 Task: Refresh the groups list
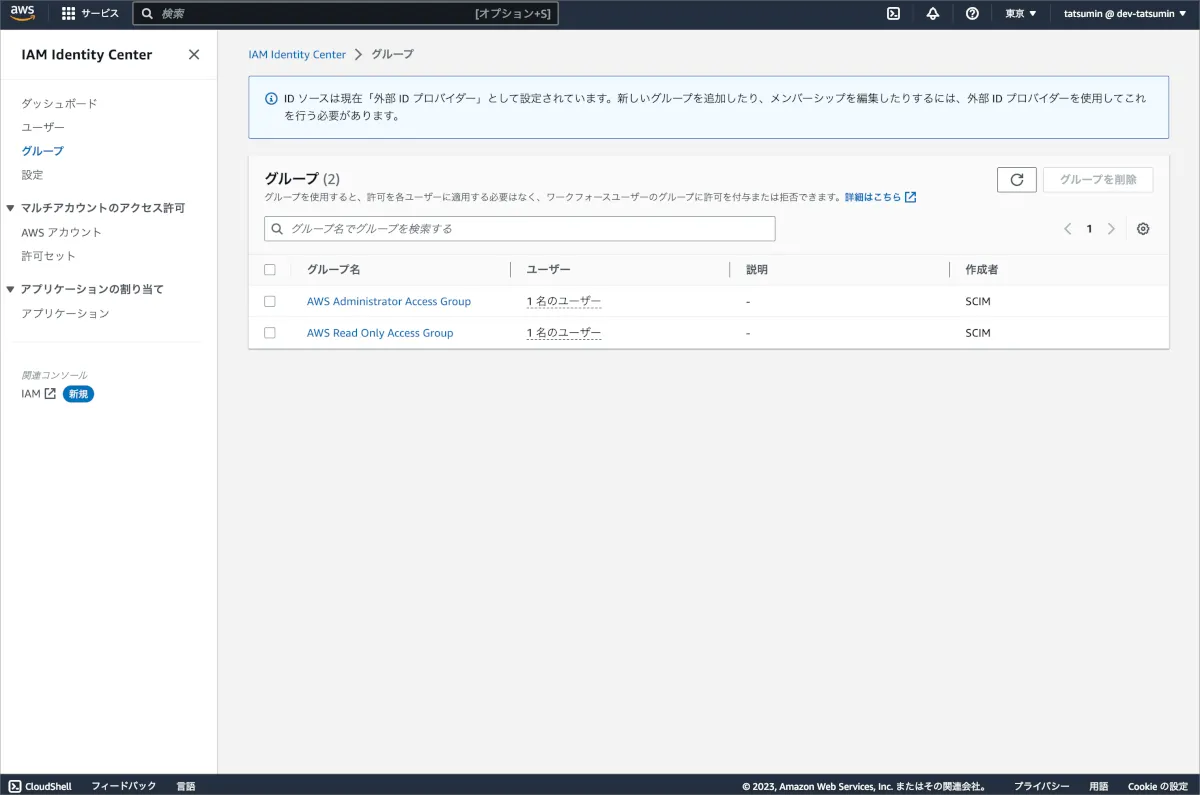1016,180
